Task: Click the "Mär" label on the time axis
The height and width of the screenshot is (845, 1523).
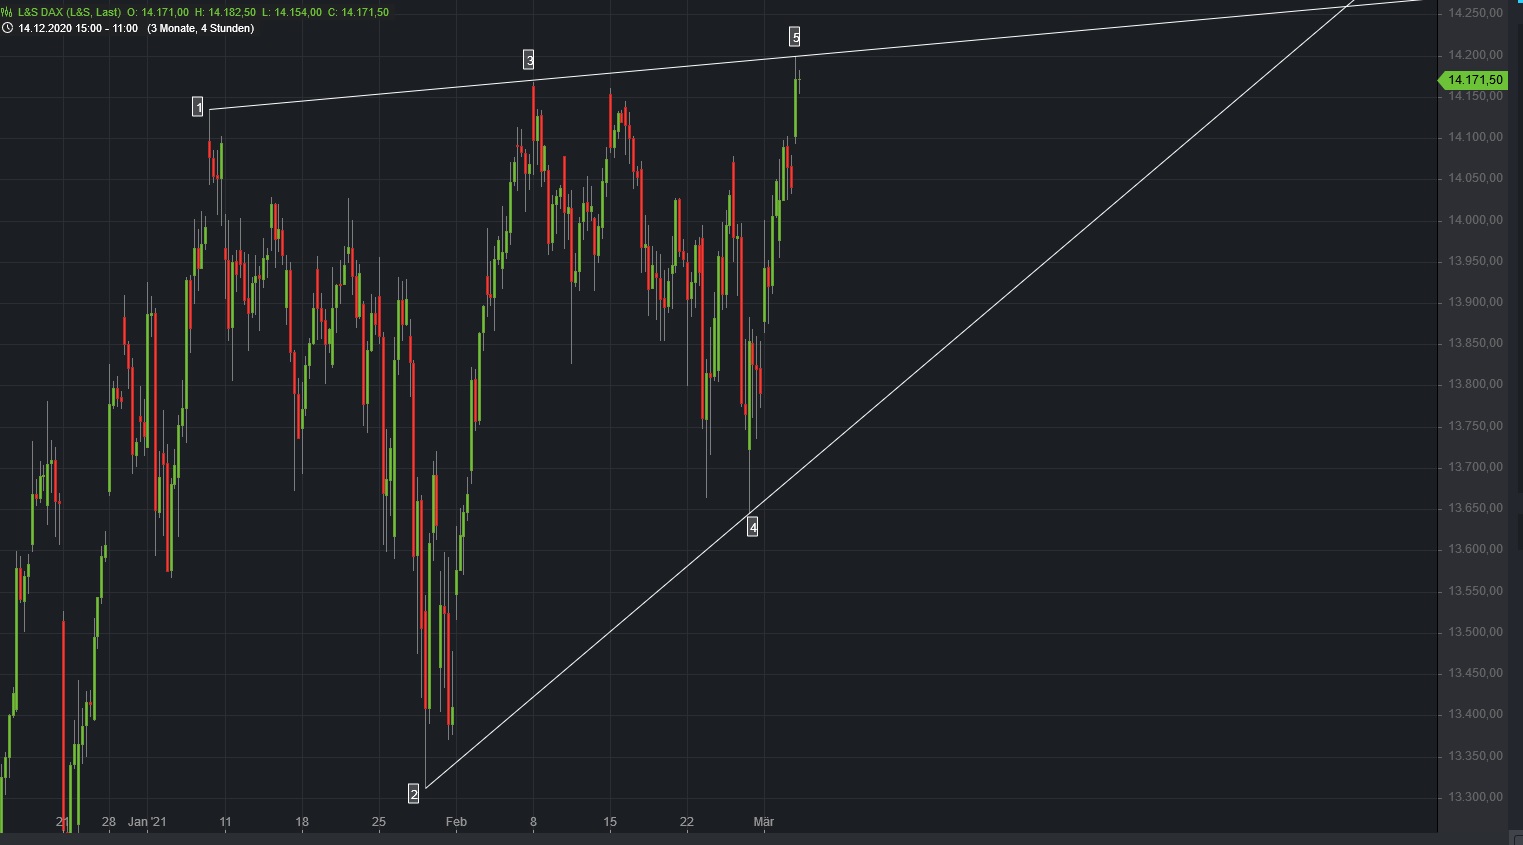Action: click(765, 822)
